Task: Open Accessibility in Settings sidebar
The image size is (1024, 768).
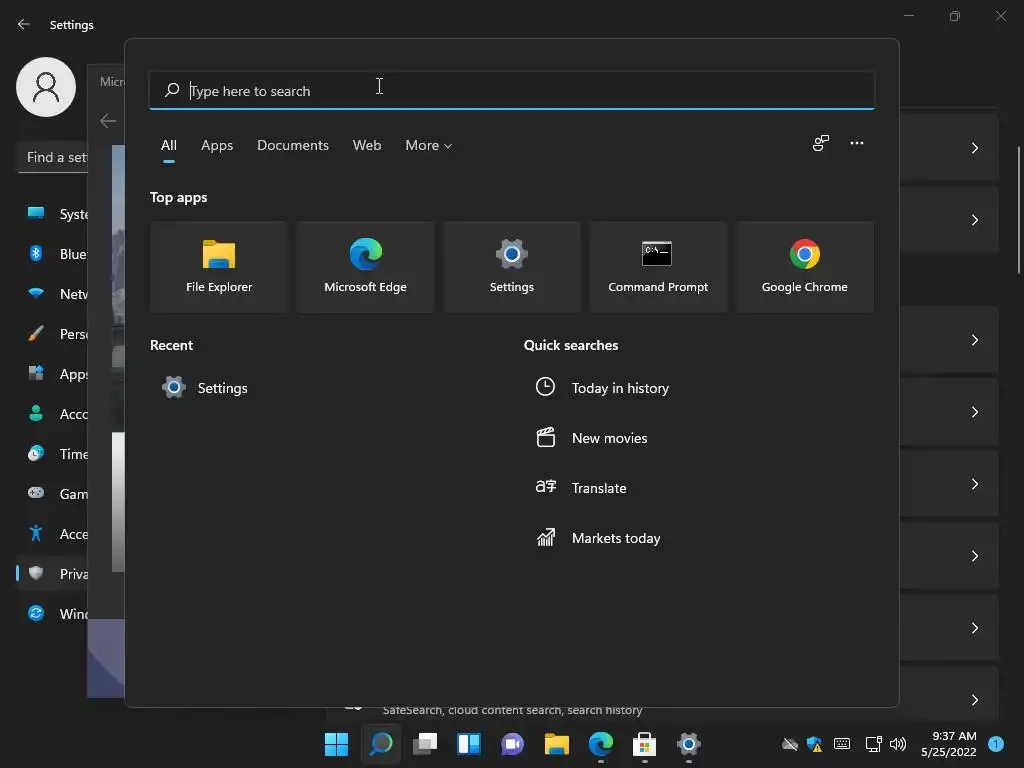Action: (52, 534)
